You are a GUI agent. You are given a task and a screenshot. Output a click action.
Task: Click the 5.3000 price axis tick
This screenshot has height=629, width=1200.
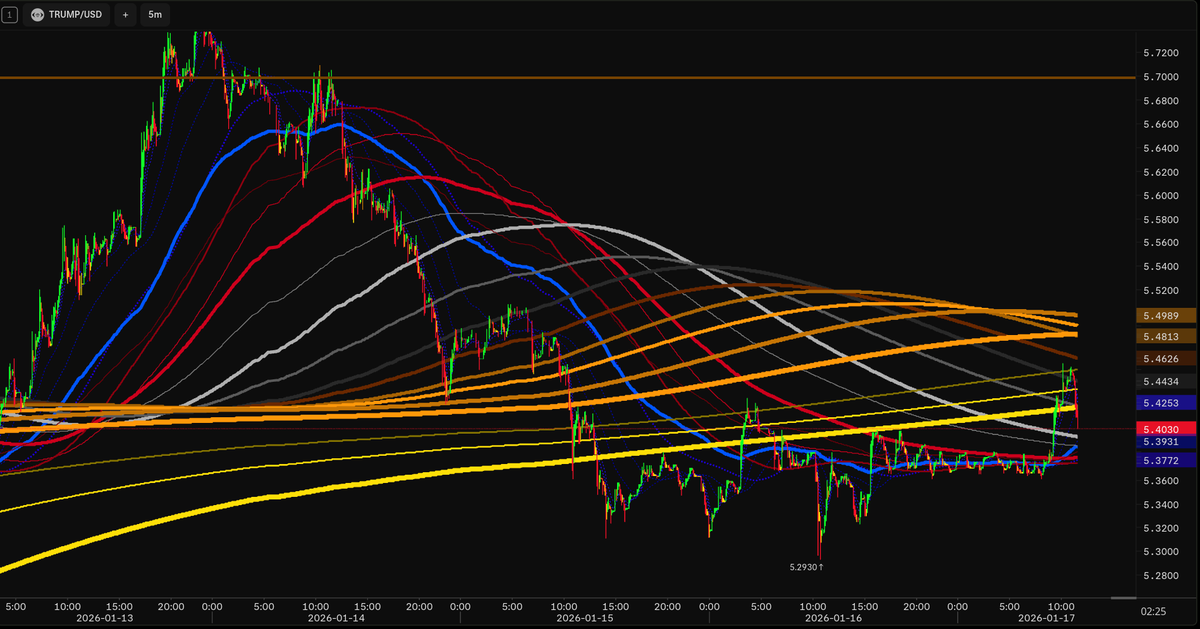tap(1160, 552)
